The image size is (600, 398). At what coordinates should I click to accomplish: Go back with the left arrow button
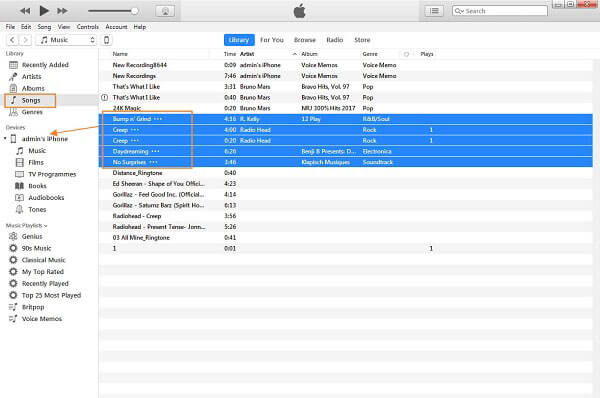(12, 40)
